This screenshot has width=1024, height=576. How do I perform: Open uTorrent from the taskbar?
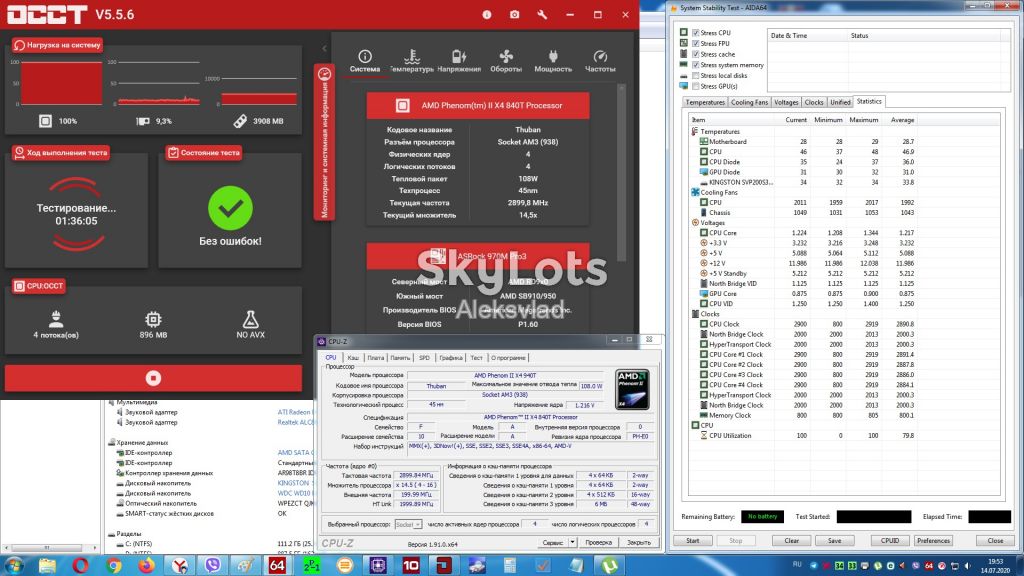[609, 566]
